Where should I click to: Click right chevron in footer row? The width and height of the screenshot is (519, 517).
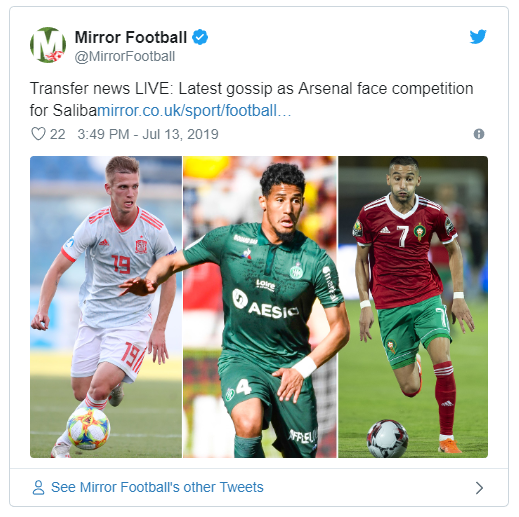[x=479, y=488]
